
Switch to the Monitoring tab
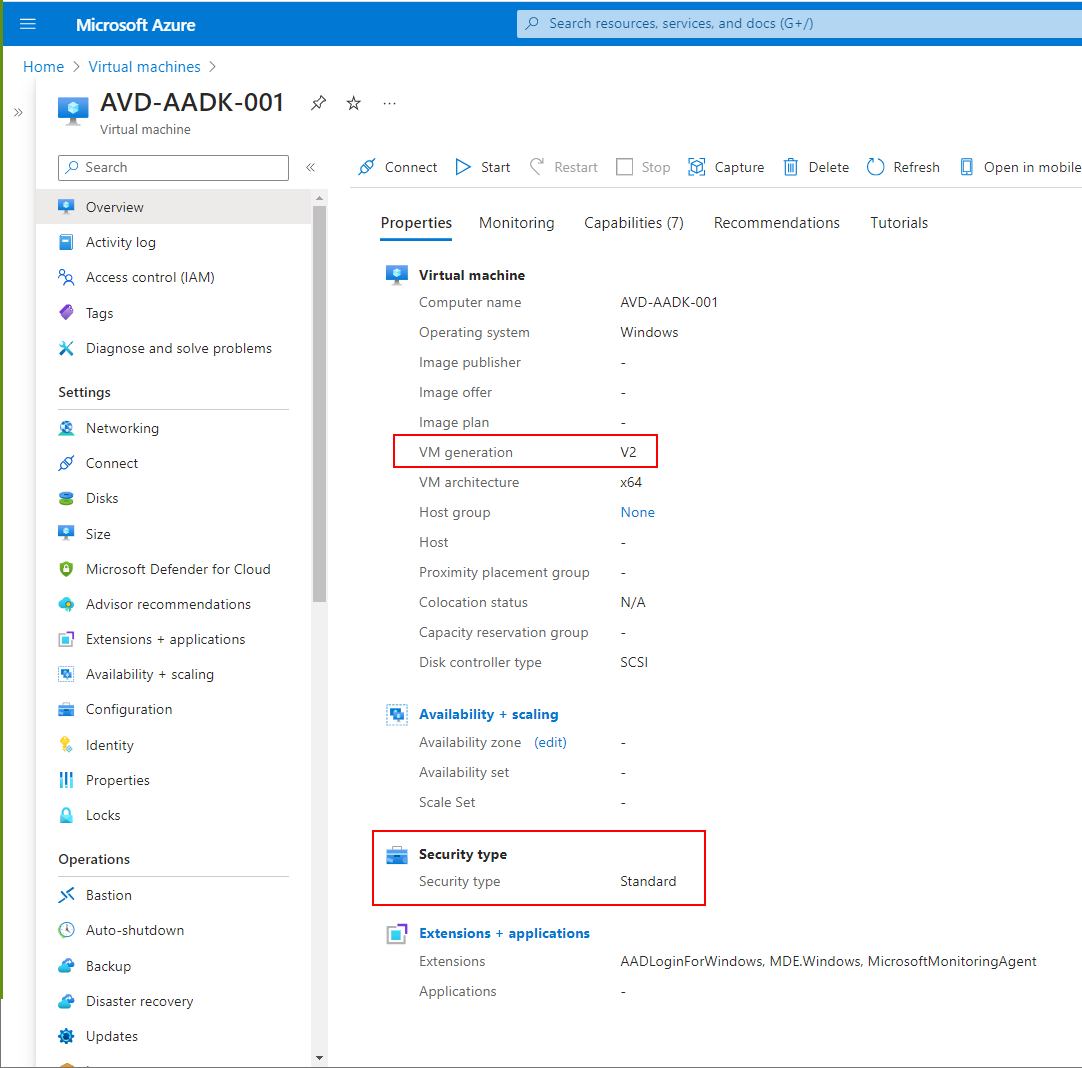[x=516, y=223]
